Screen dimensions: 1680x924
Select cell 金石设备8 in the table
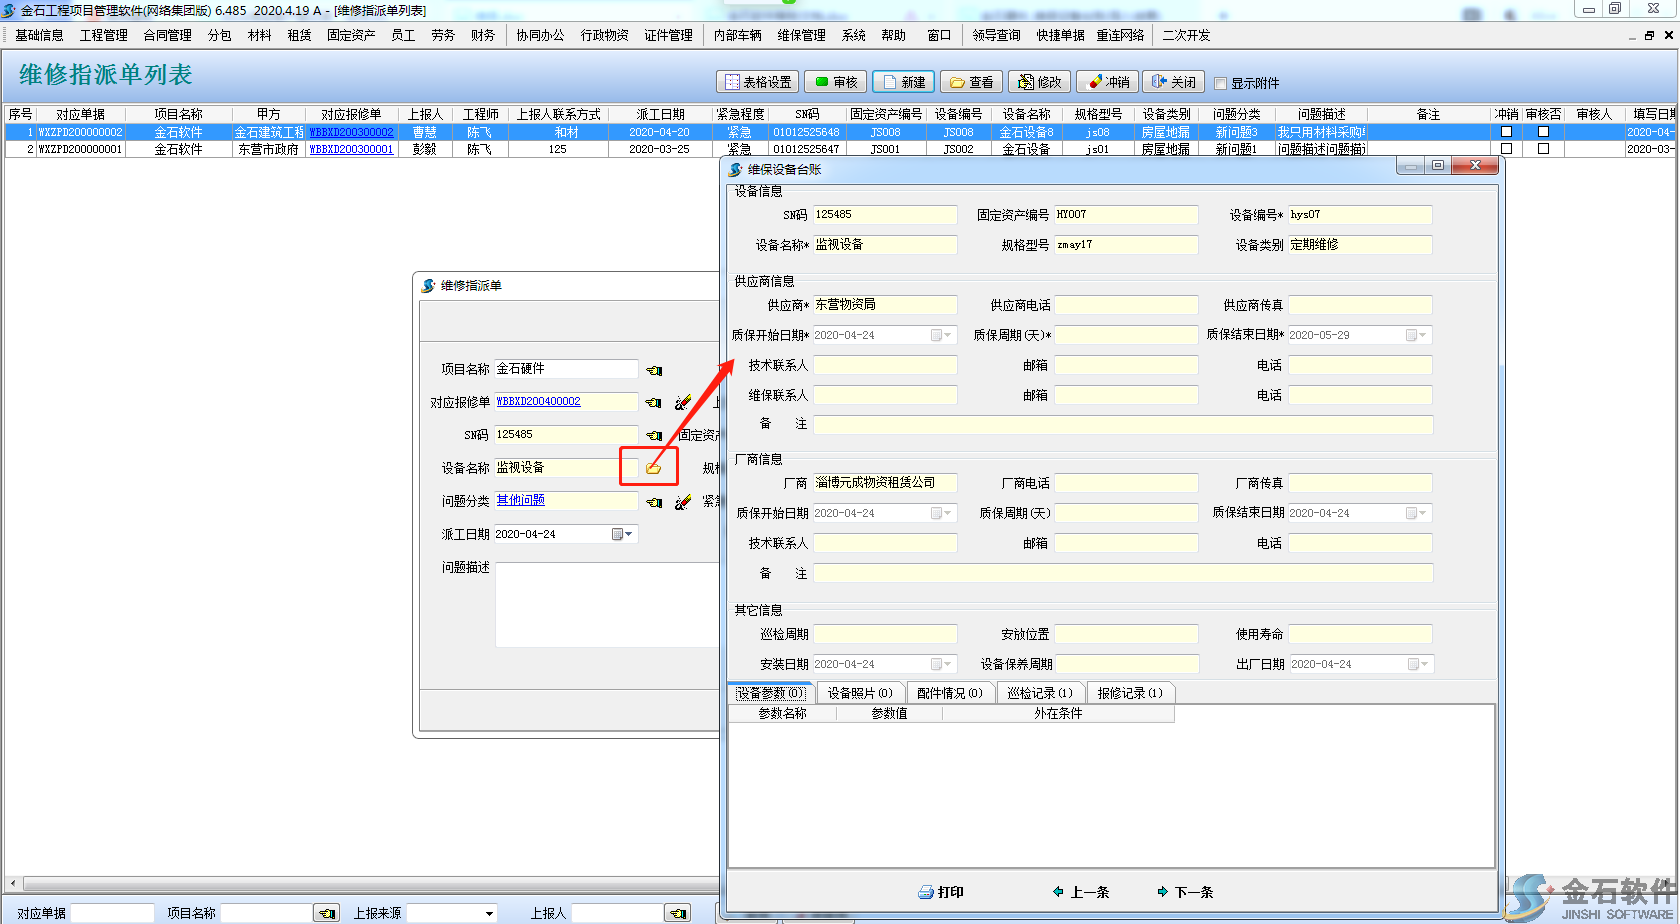(x=1026, y=132)
